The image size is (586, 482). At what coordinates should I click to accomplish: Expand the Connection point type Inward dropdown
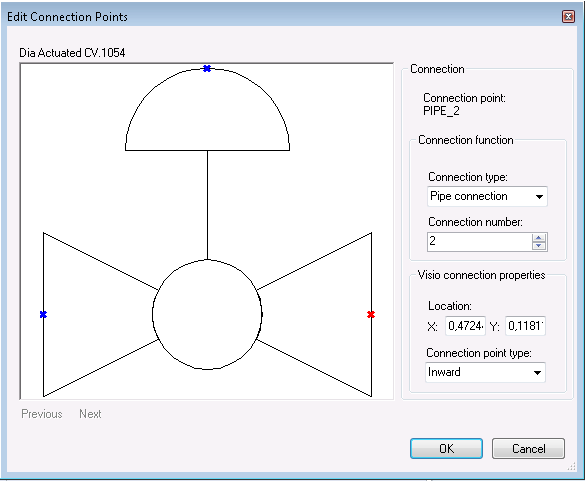[x=537, y=373]
